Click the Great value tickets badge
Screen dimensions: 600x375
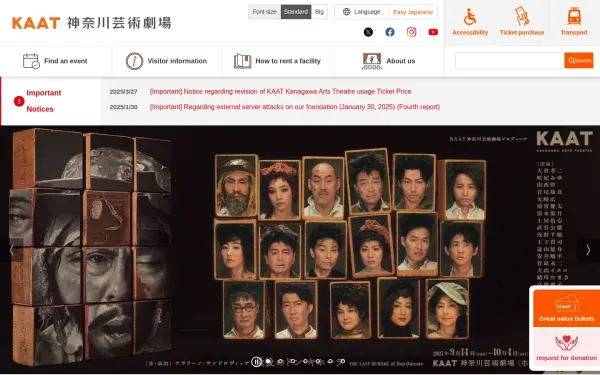[x=566, y=308]
